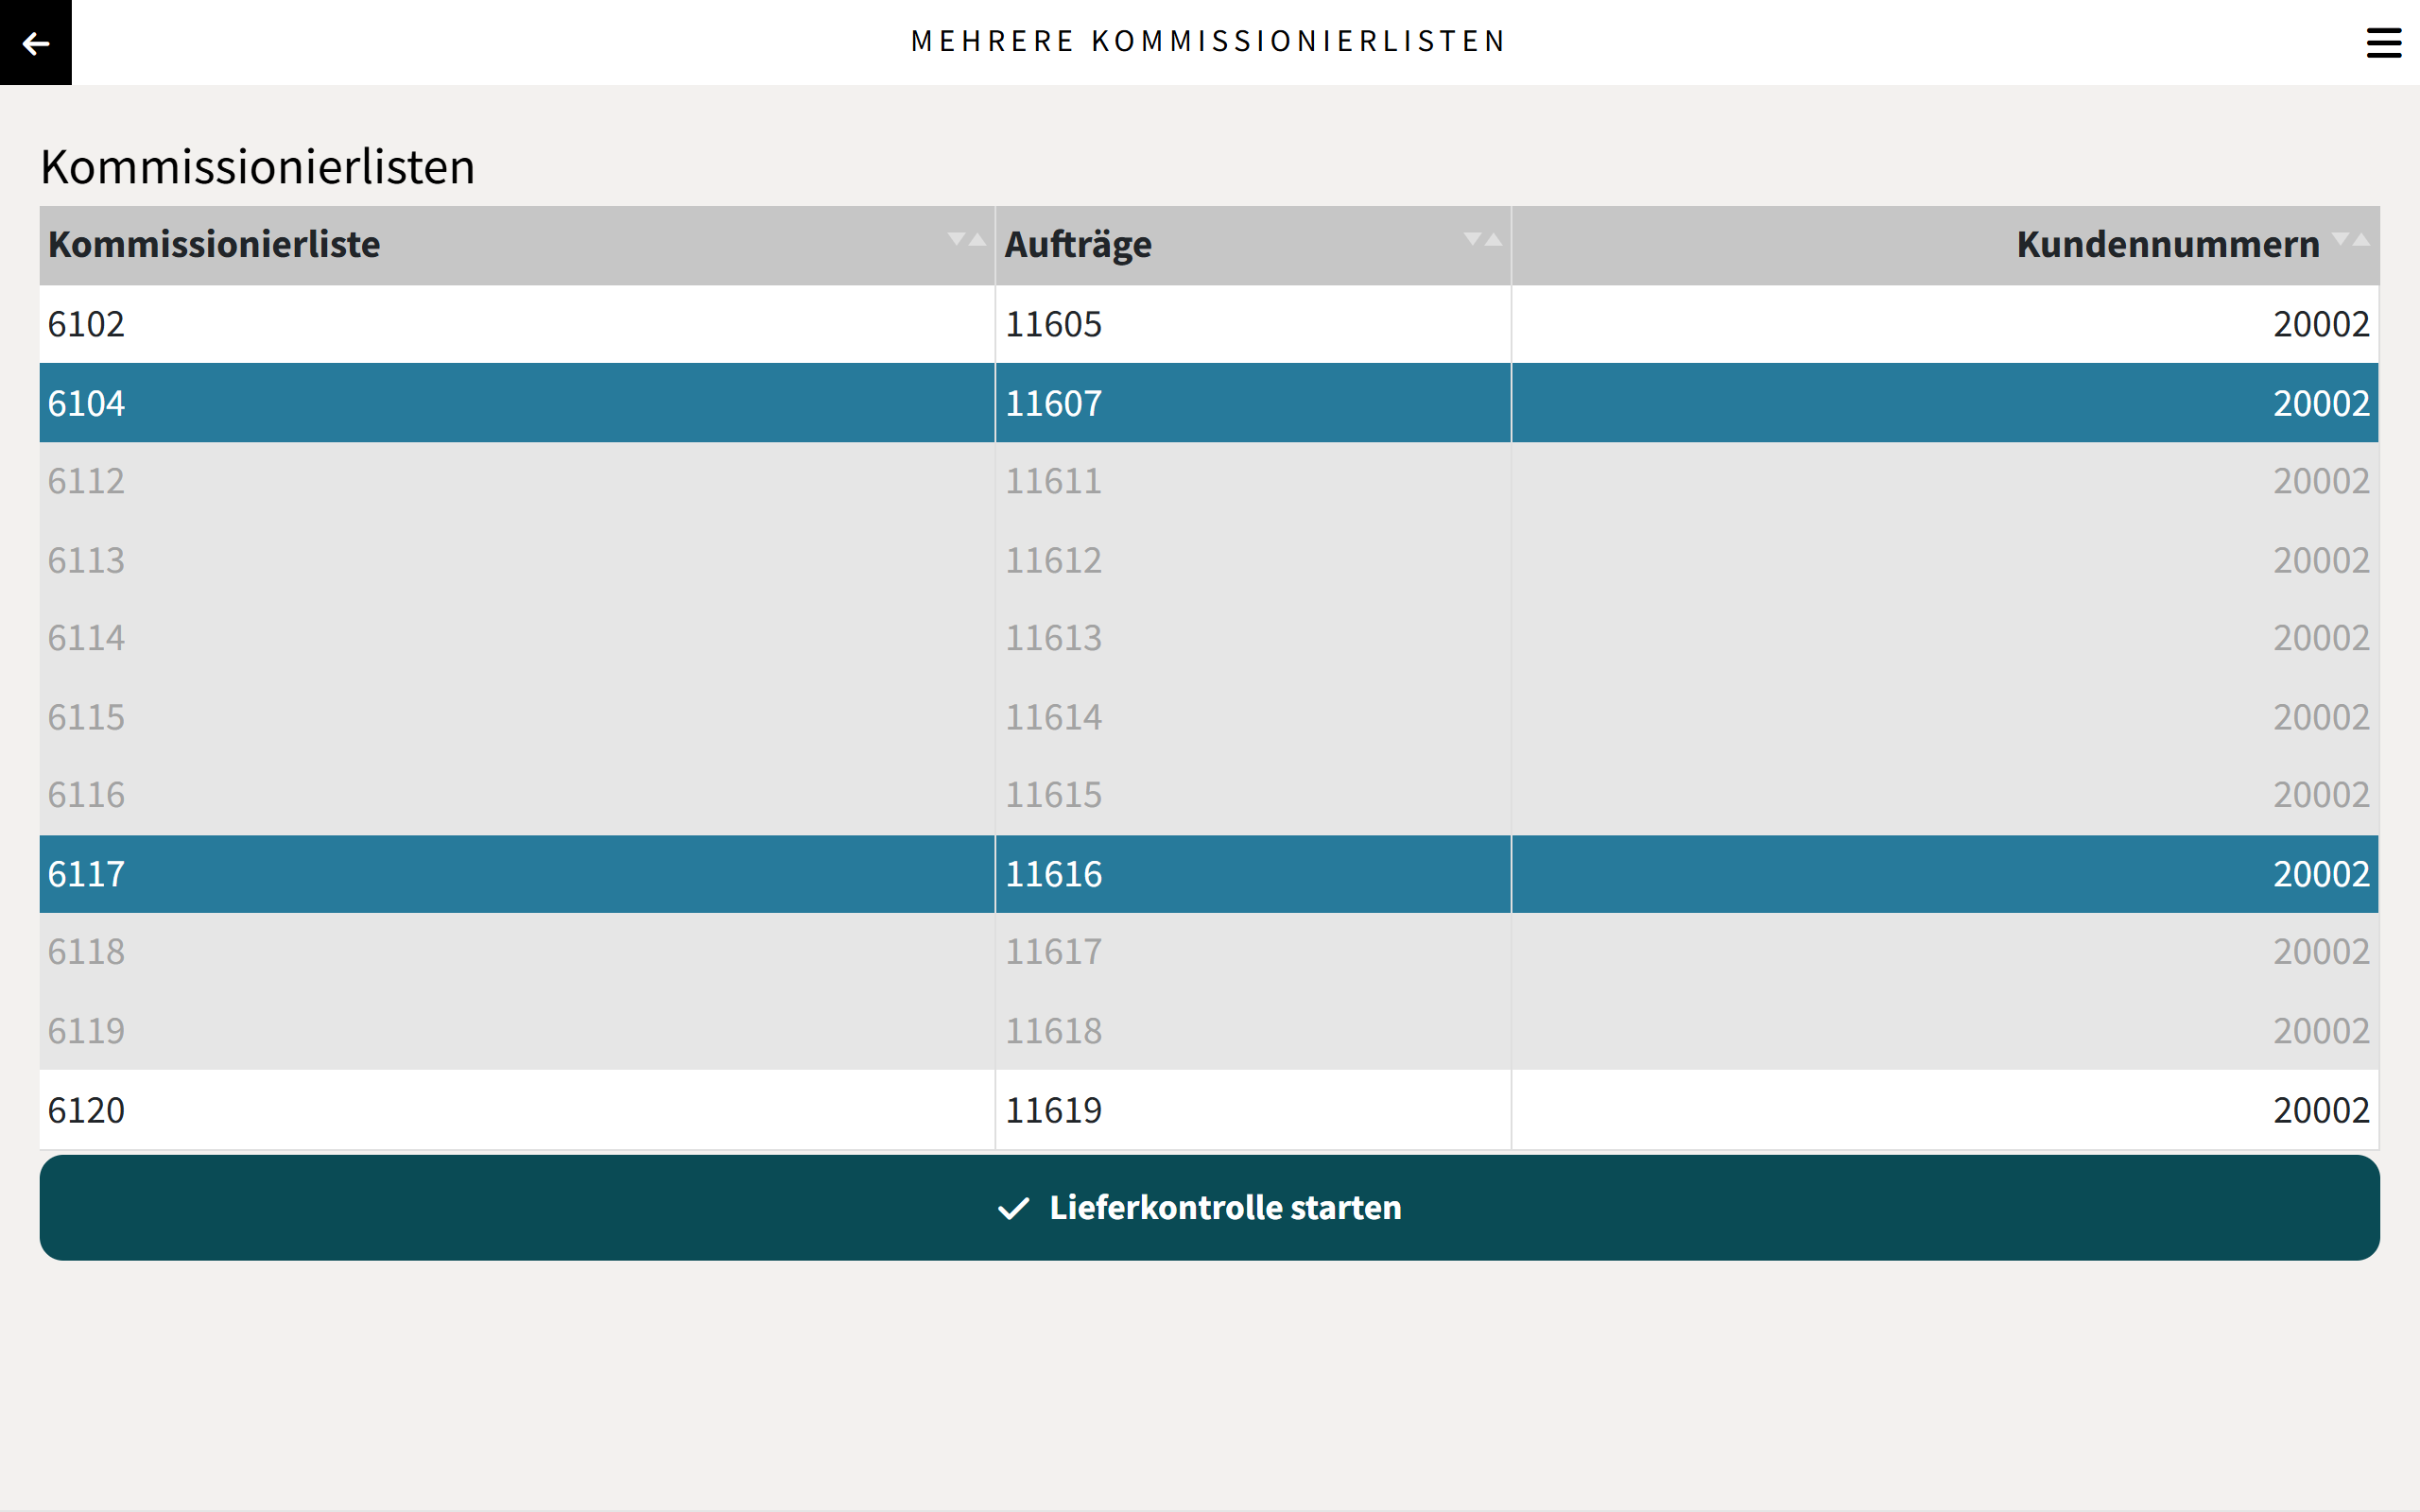Viewport: 2420px width, 1512px height.
Task: Click customer number in row 6114
Action: 2321,638
